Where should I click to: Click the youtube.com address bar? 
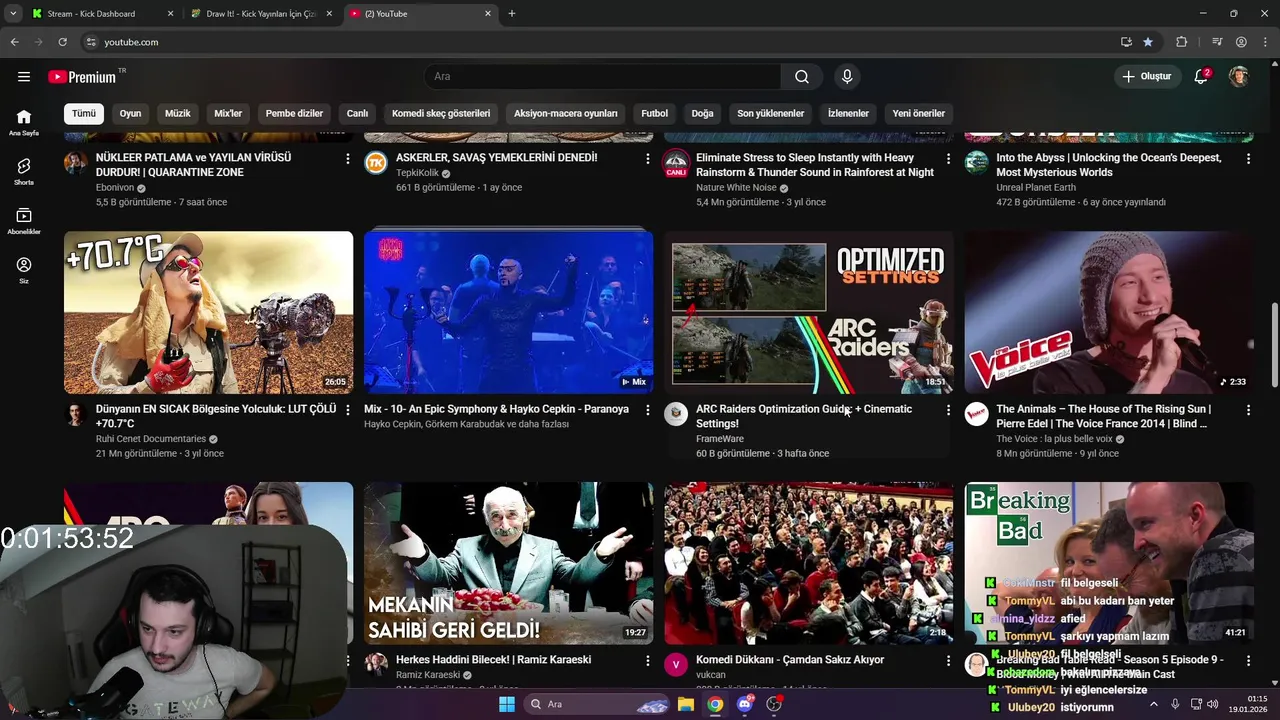coord(600,42)
